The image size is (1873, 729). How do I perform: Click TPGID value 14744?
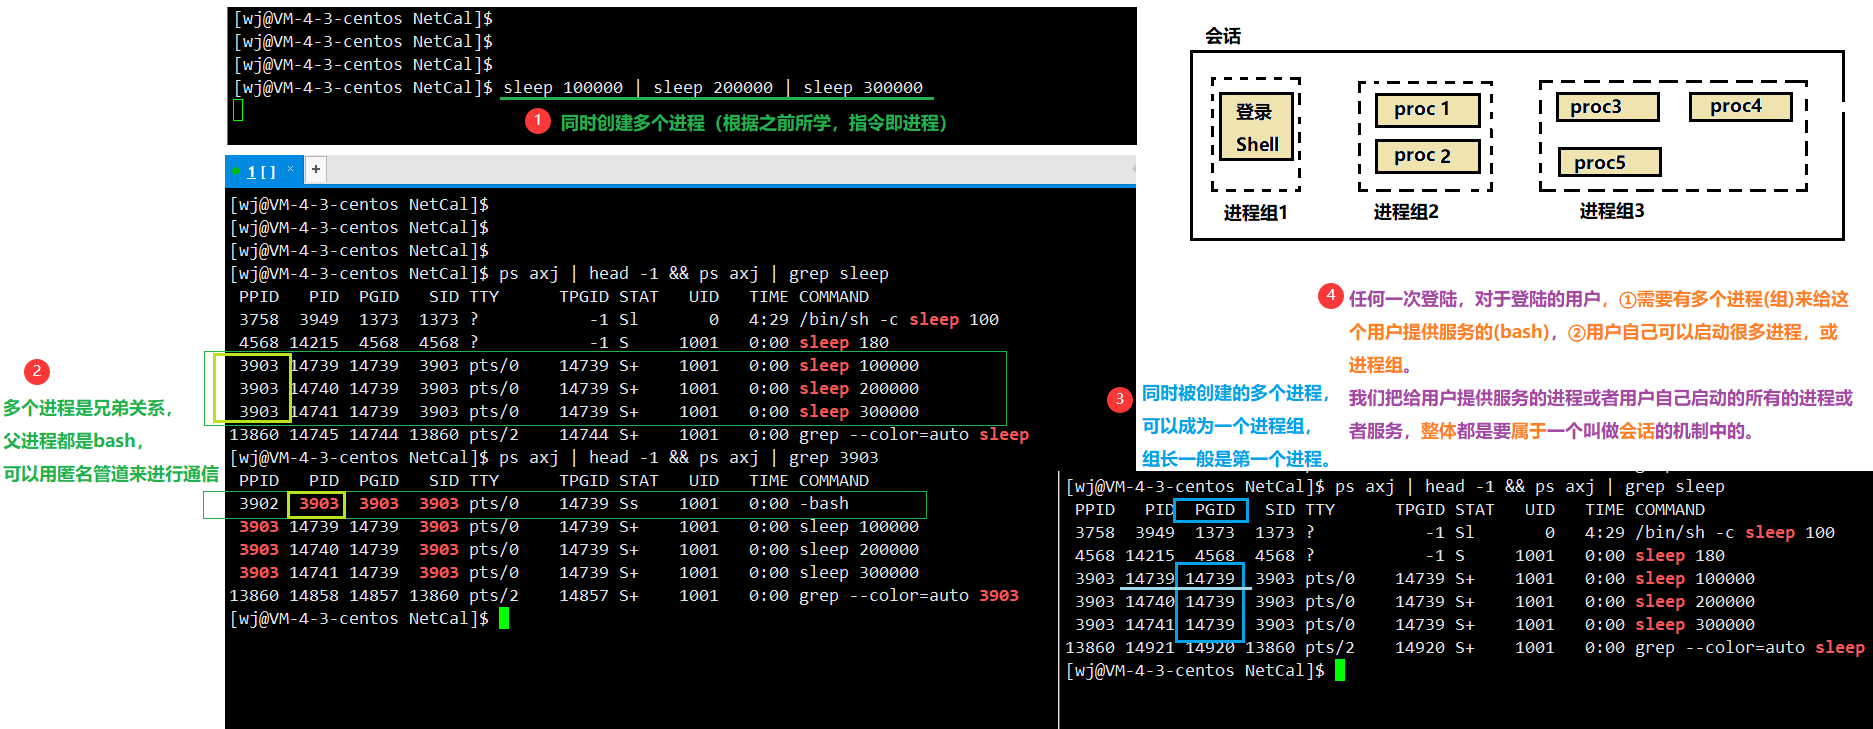click(584, 435)
